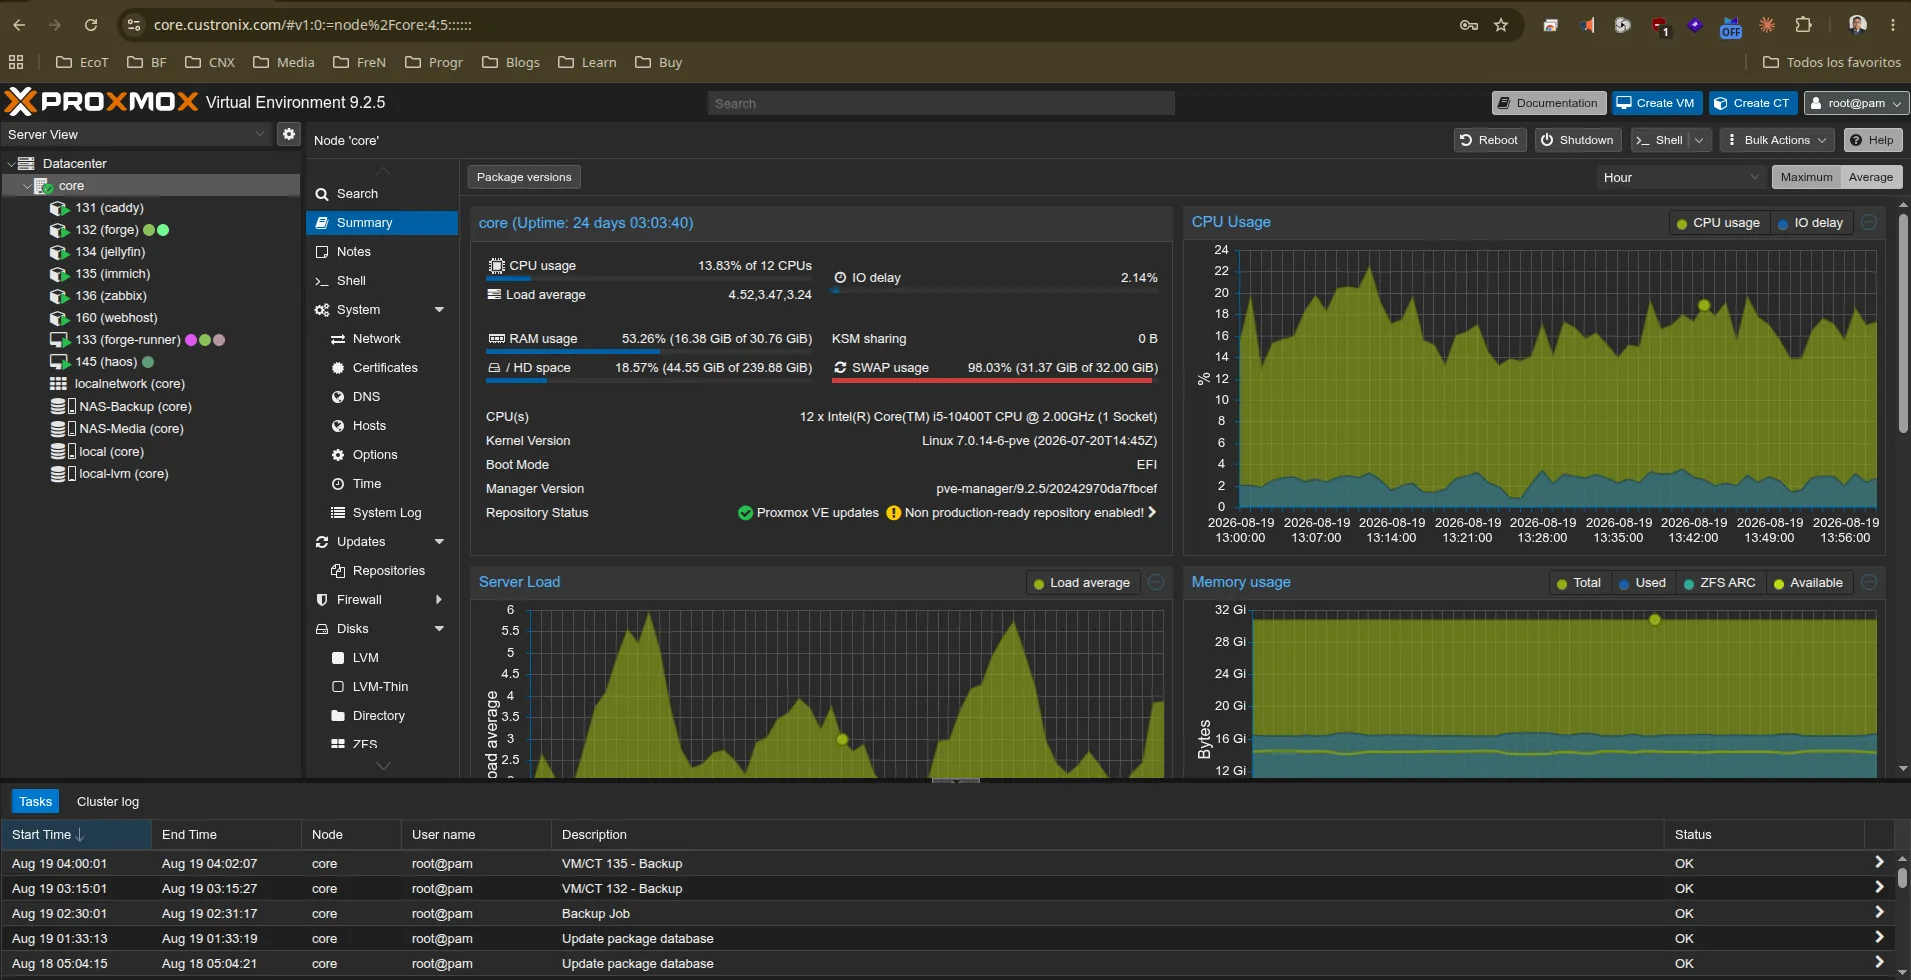
Task: Click the Proxmox logo
Action: [x=102, y=102]
